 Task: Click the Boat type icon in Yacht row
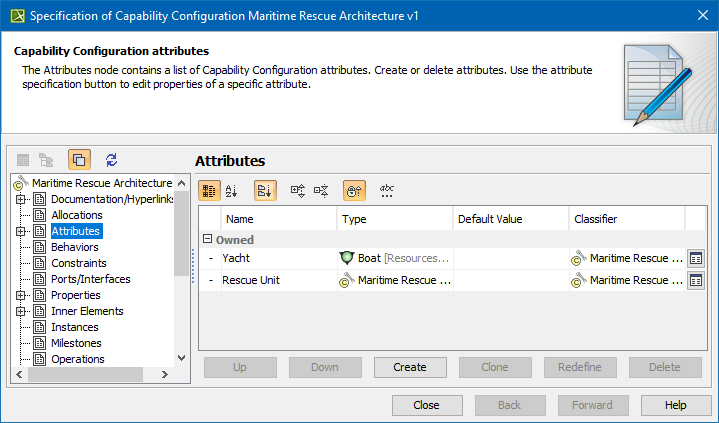[x=348, y=259]
